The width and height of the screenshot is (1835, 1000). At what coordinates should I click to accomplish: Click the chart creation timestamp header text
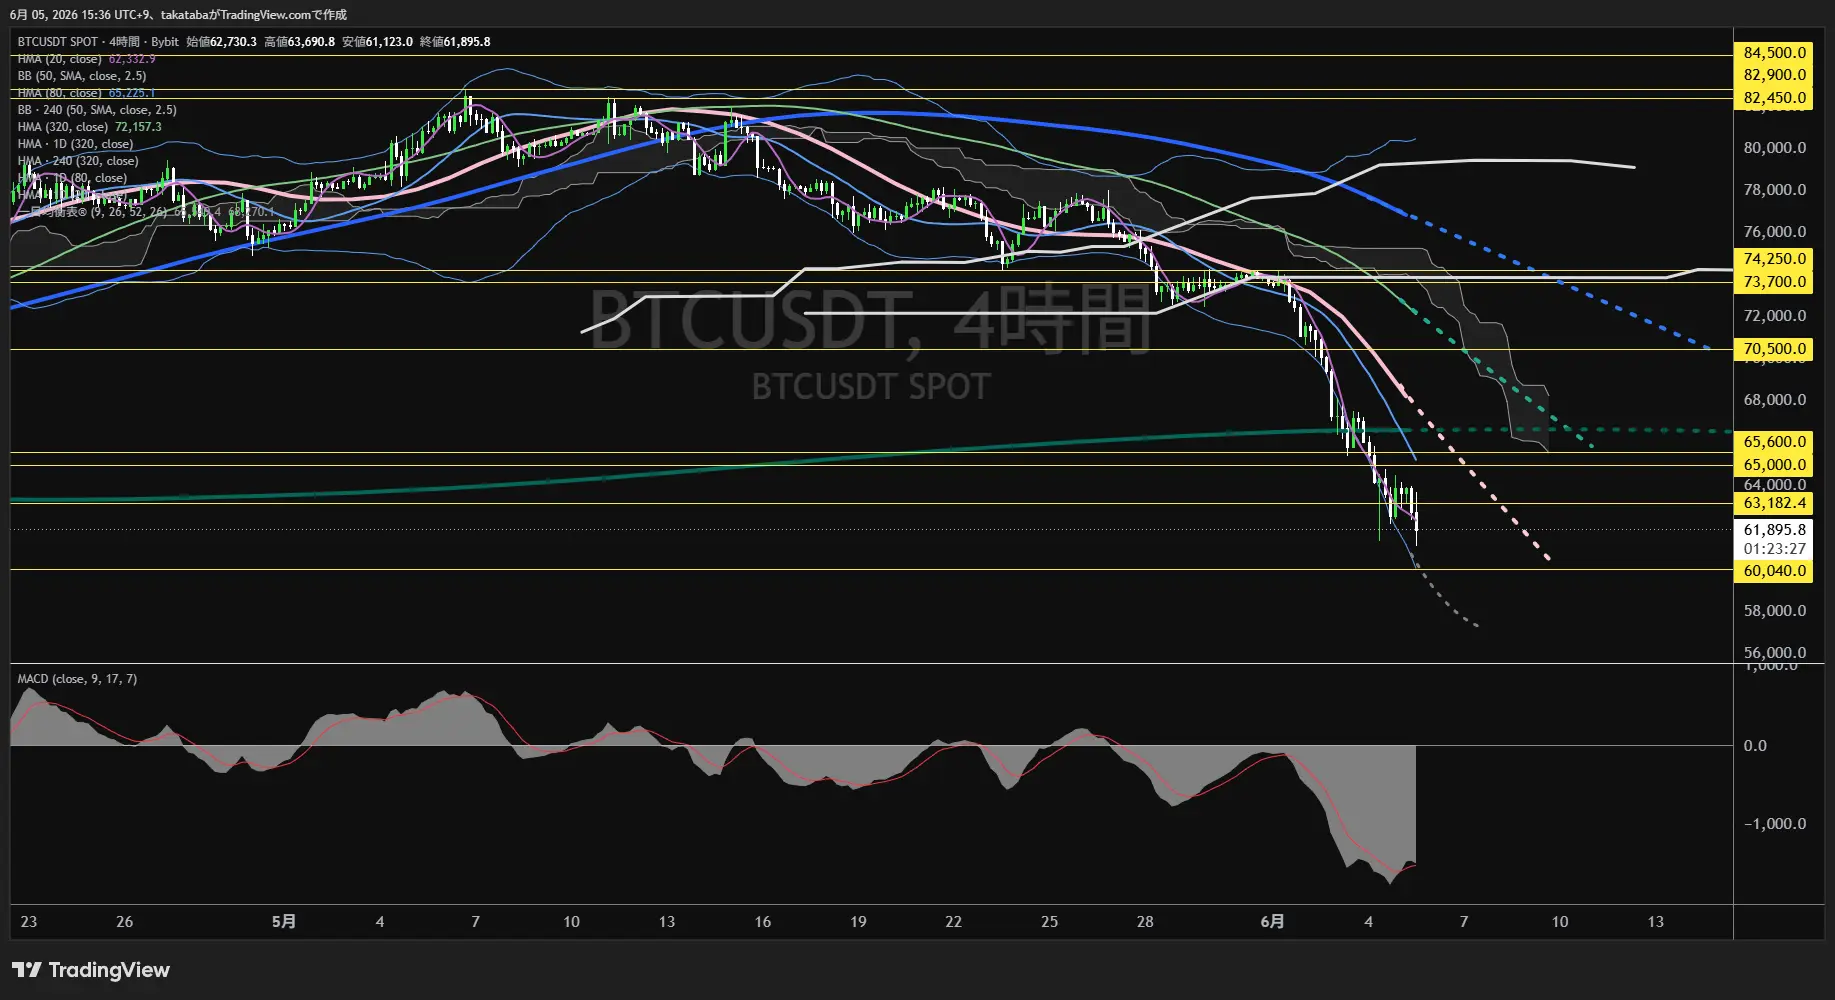pyautogui.click(x=178, y=14)
